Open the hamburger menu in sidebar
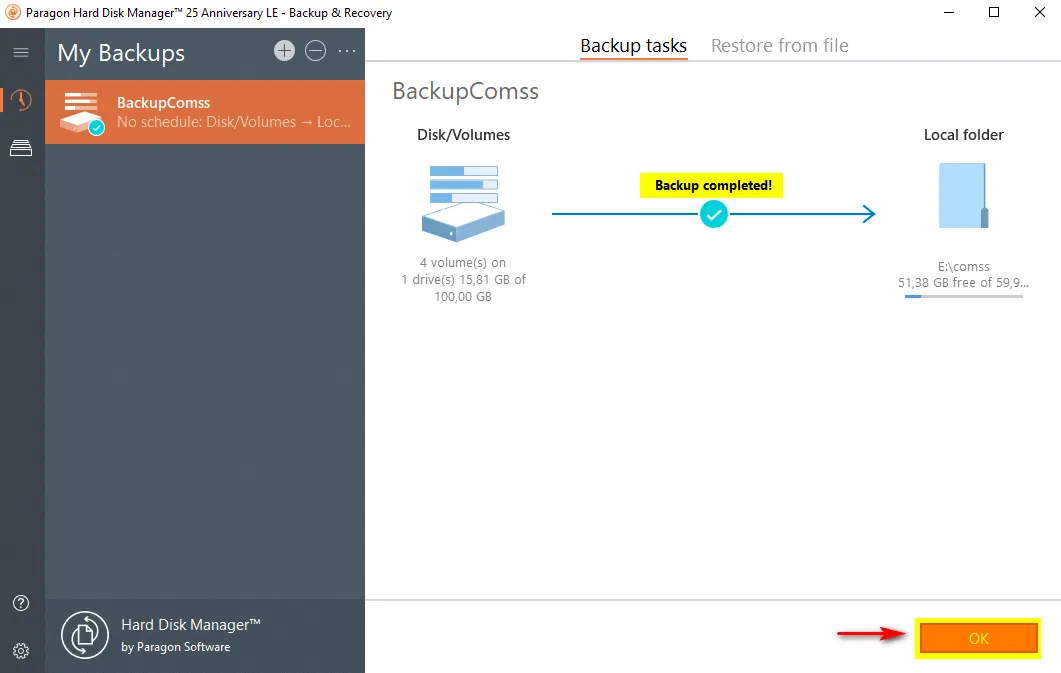The width and height of the screenshot is (1061, 673). pos(21,52)
